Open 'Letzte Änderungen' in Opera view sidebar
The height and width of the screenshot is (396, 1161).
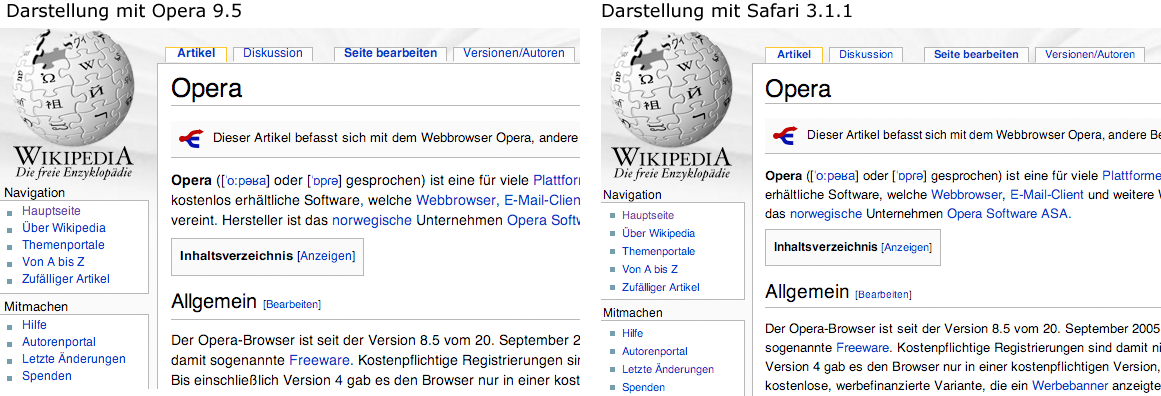click(x=73, y=359)
